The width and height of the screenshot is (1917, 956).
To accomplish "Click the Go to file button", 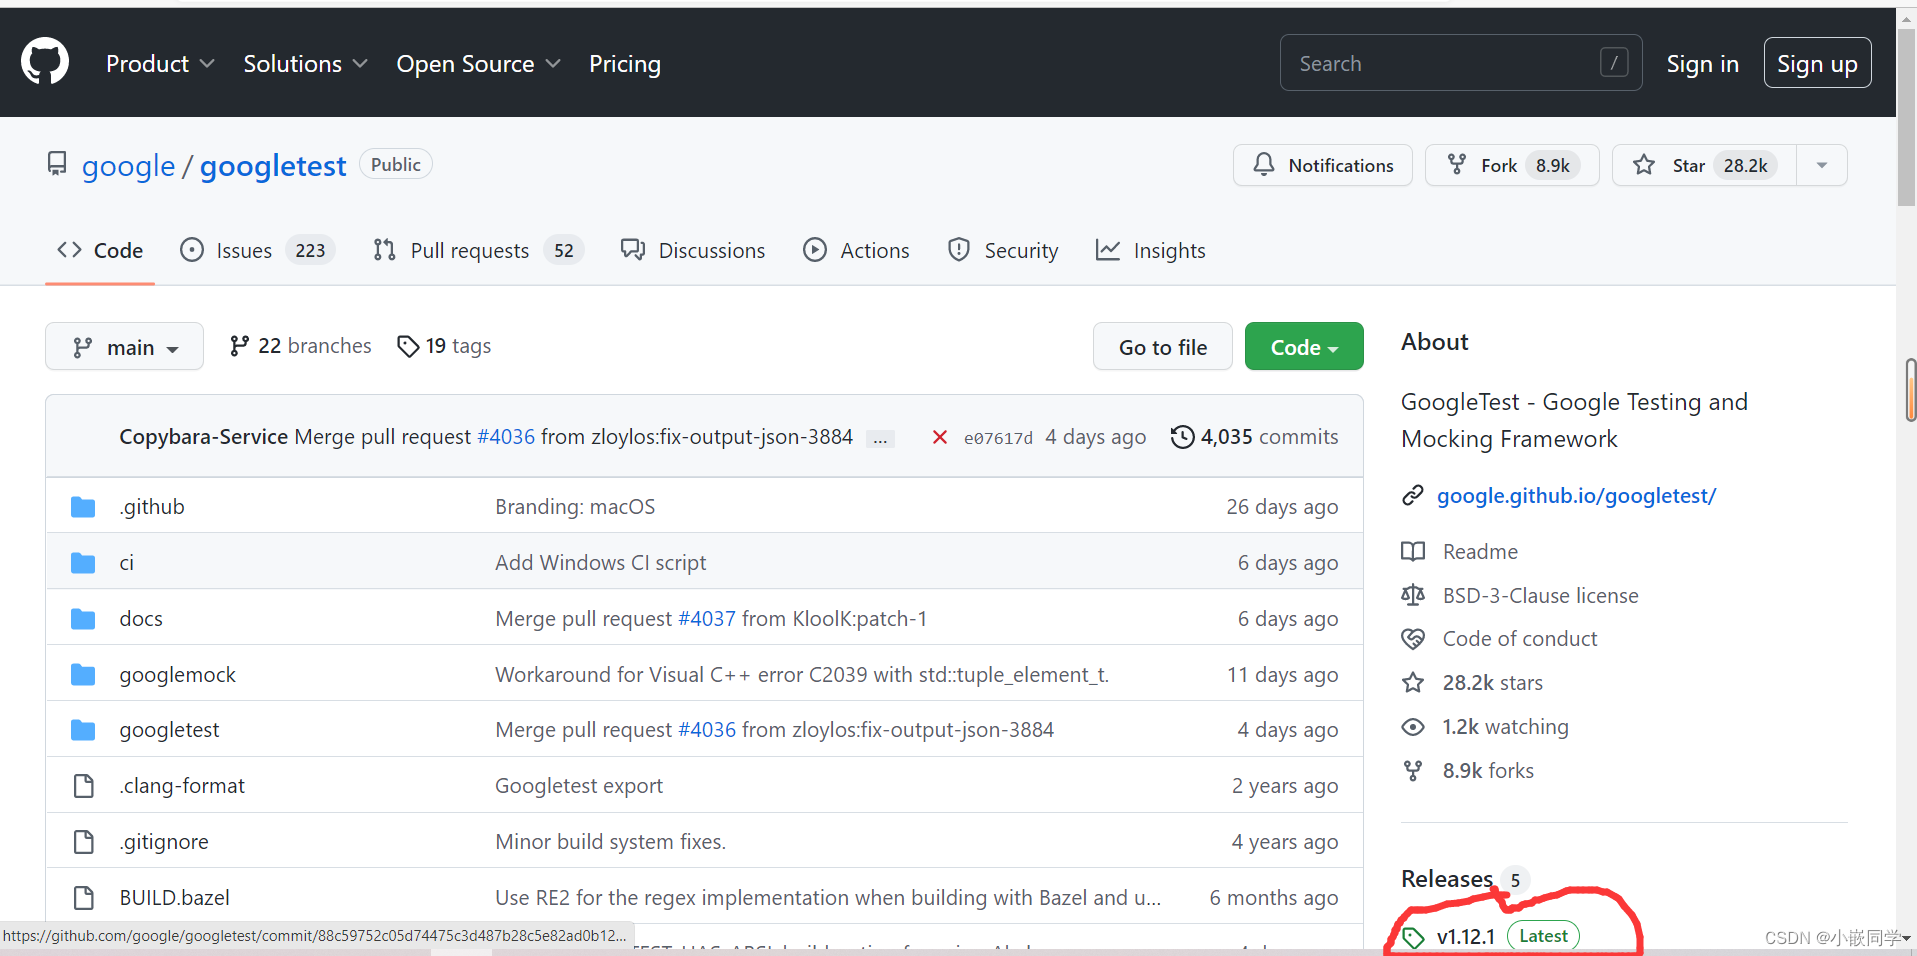I will (x=1163, y=346).
